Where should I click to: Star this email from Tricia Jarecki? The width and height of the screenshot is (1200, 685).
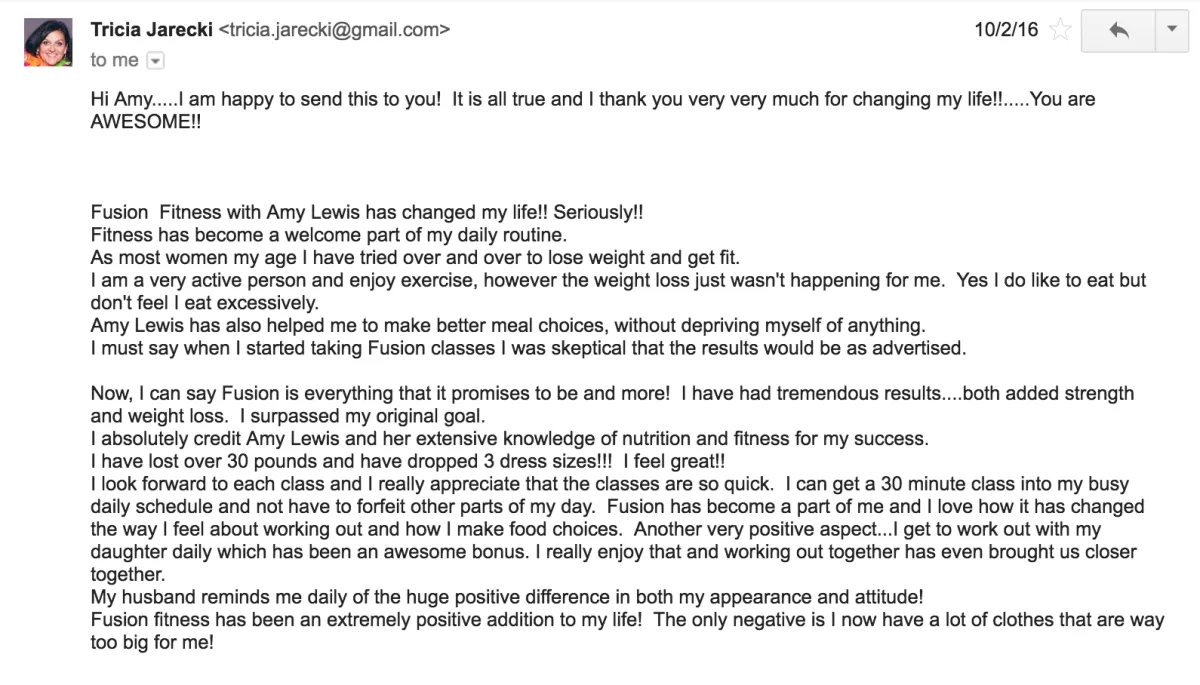1060,31
